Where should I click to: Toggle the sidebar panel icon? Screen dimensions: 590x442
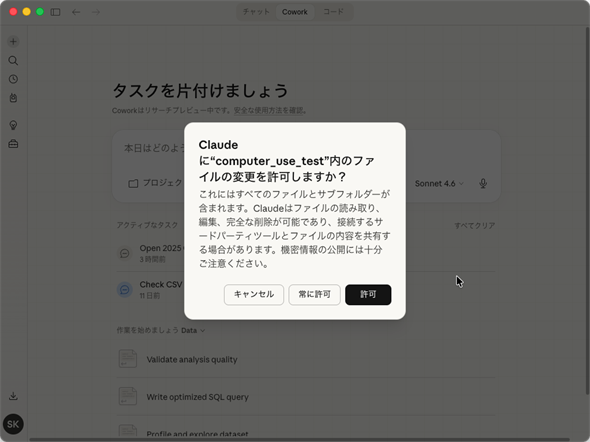(55, 12)
